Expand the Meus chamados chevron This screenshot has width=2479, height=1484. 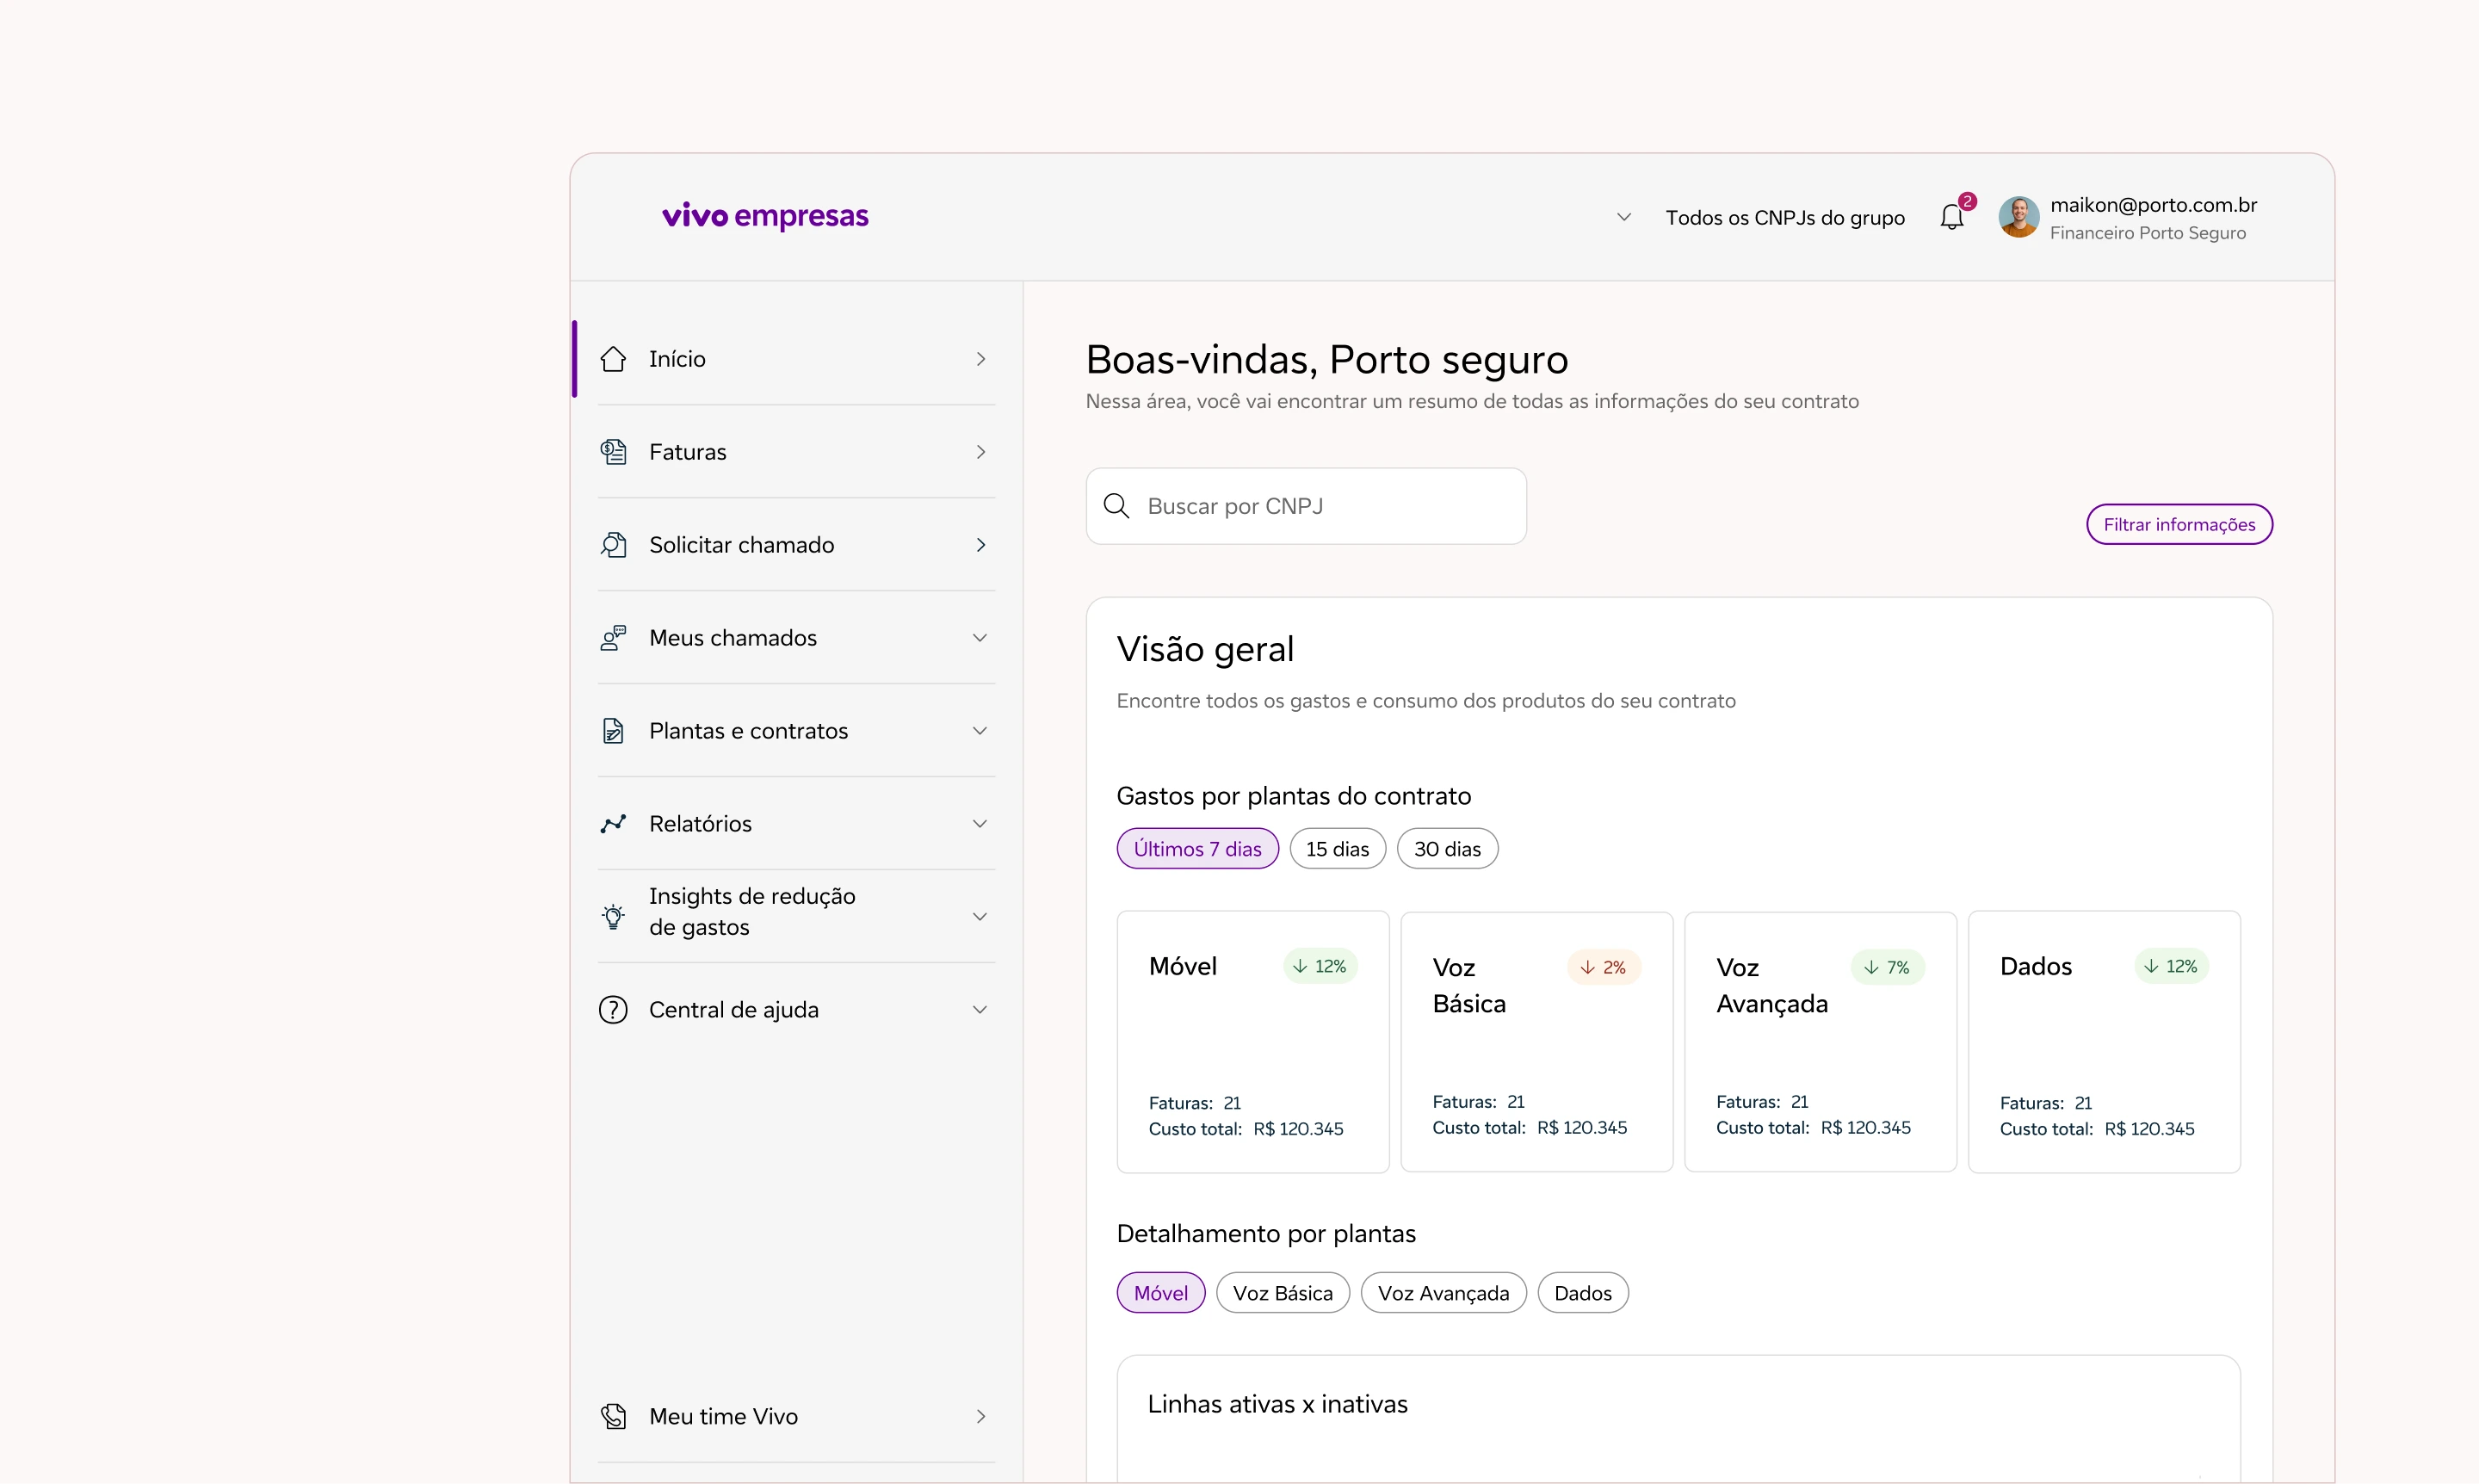[x=980, y=638]
